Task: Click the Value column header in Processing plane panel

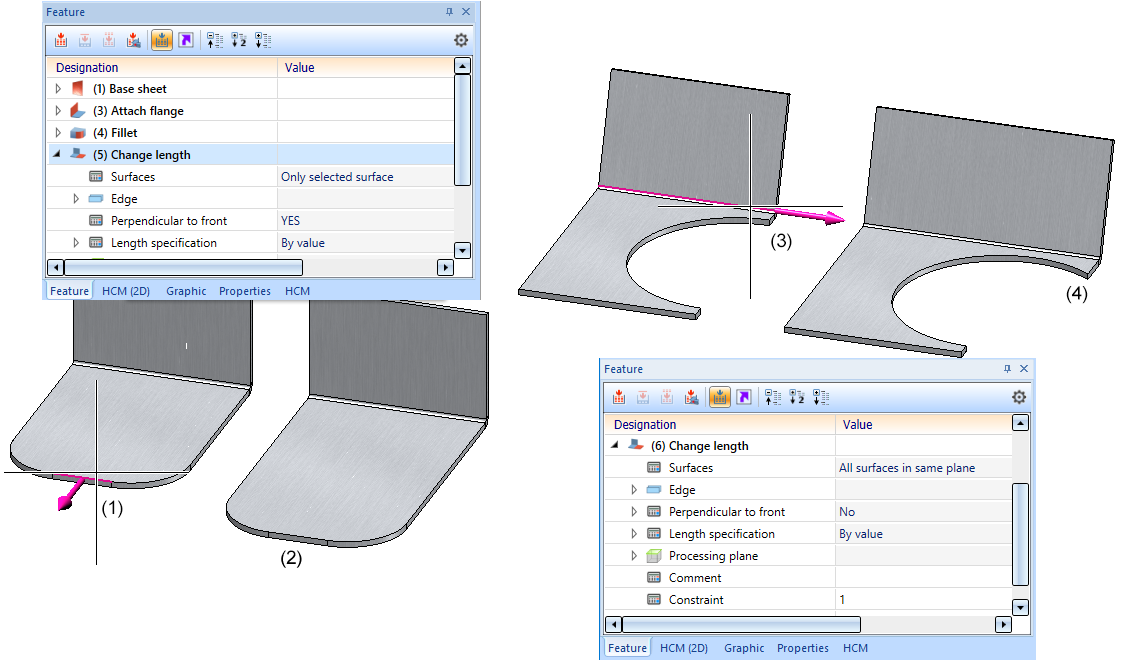Action: point(923,424)
